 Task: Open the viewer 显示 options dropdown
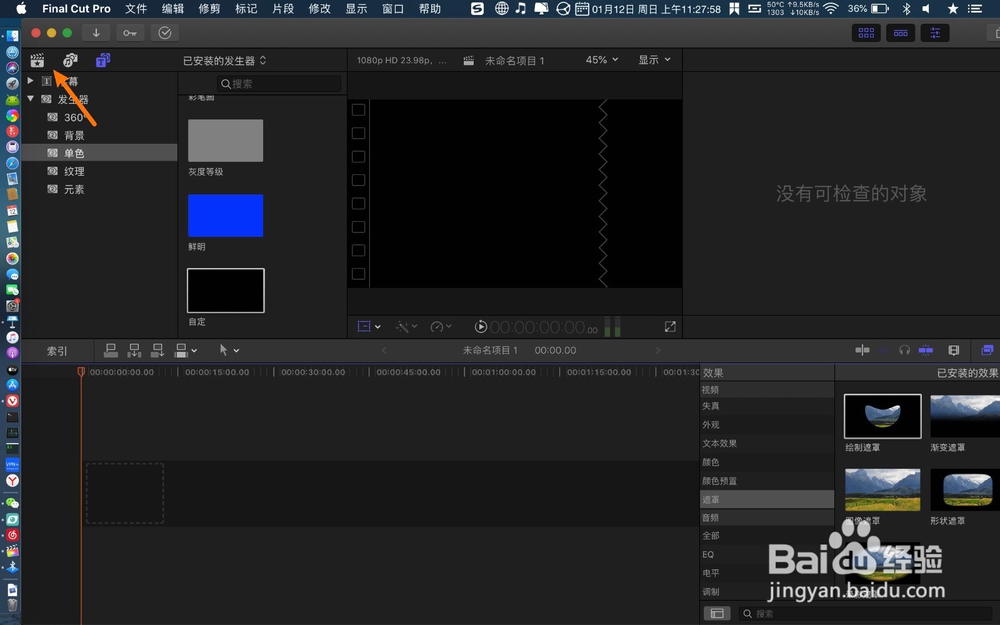pos(654,59)
